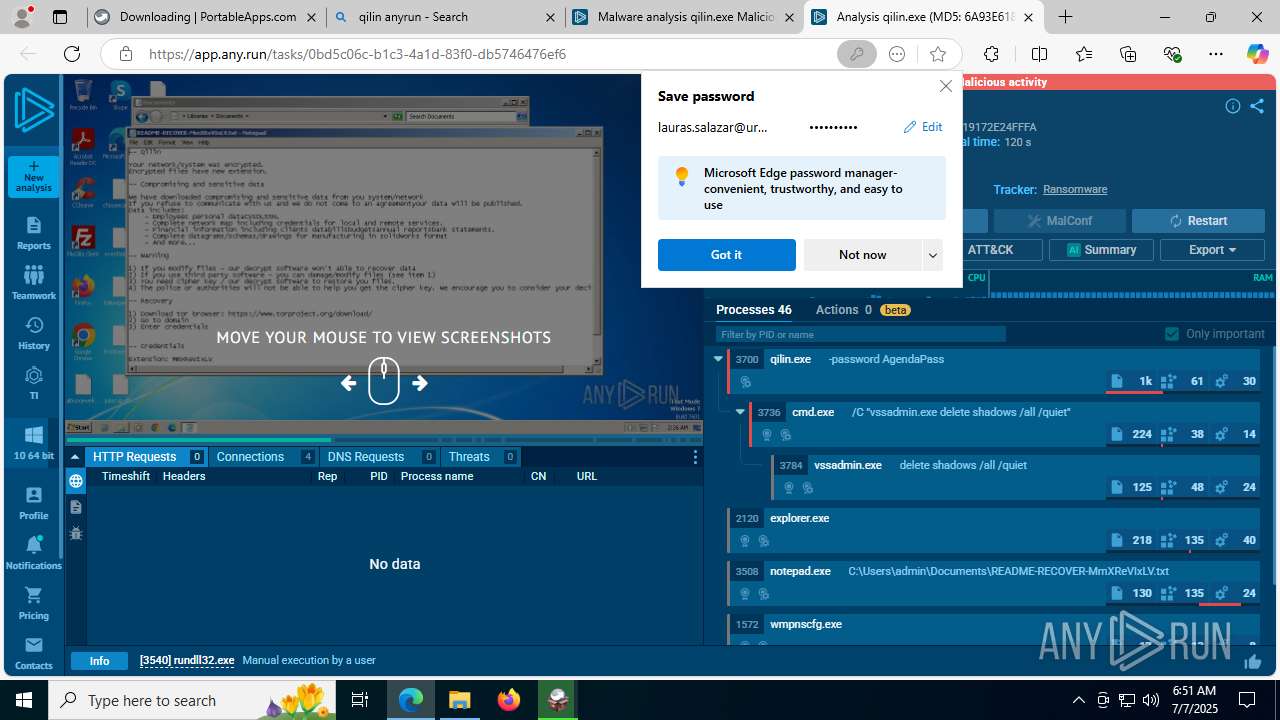Follow the Ransomware tracker link
The image size is (1280, 720).
pos(1075,189)
